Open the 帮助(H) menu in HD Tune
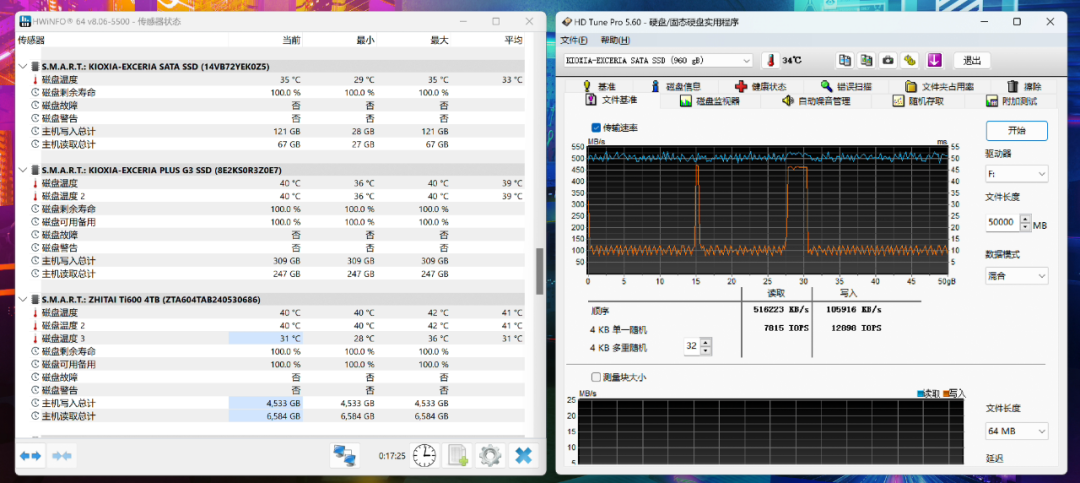 click(x=614, y=40)
